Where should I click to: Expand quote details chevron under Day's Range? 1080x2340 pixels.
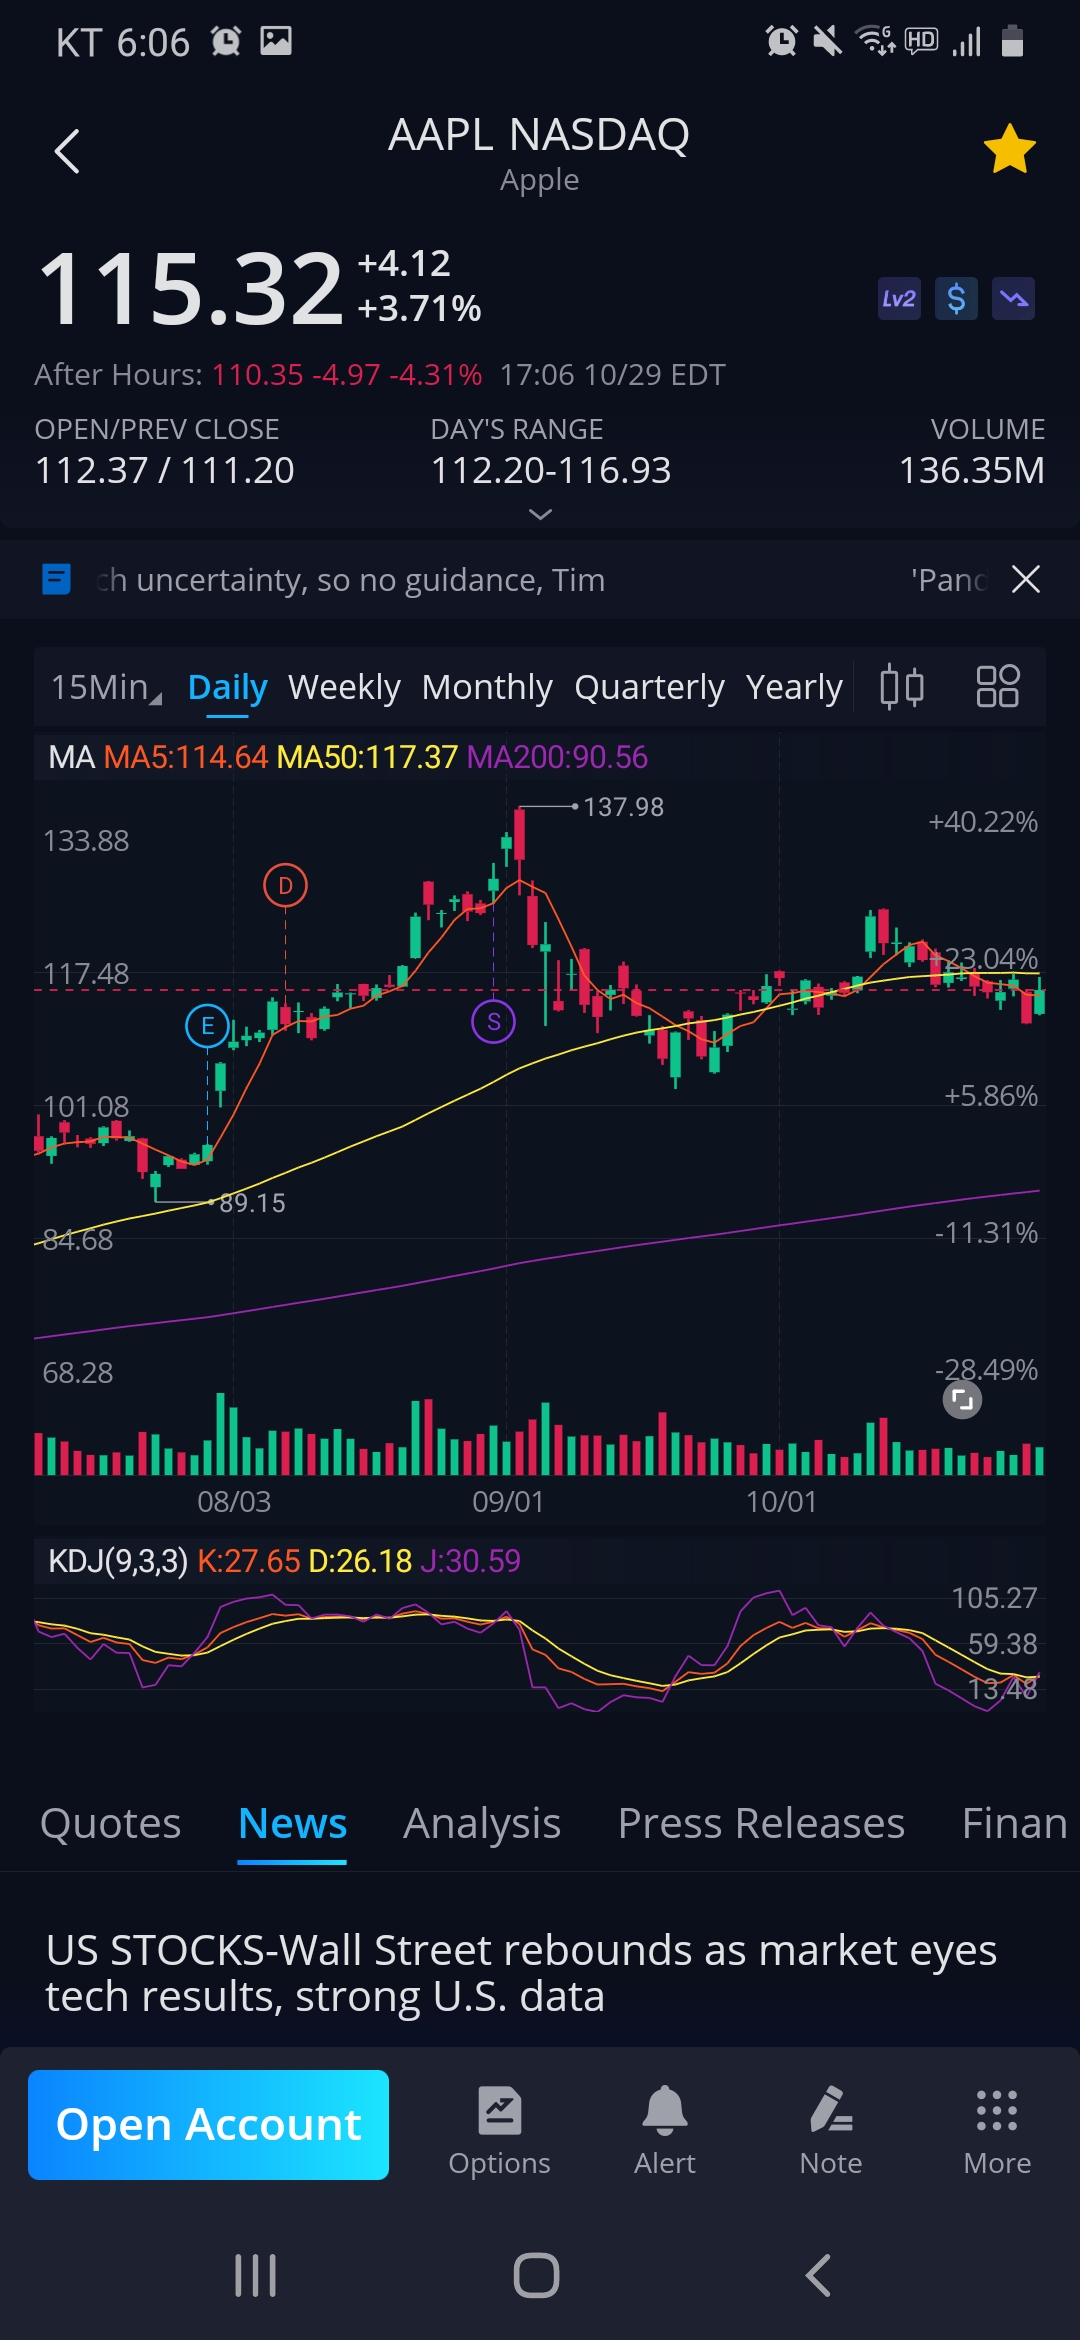click(x=540, y=514)
